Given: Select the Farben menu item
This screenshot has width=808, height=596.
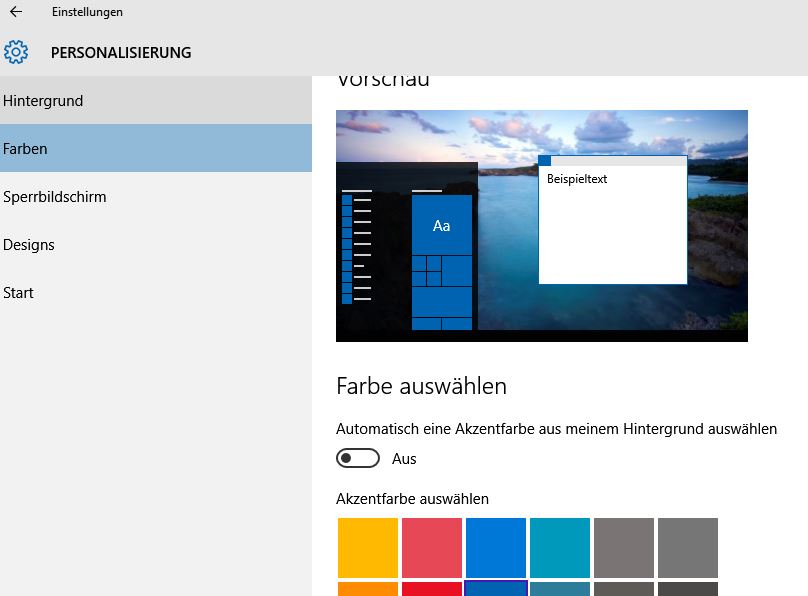Looking at the screenshot, I should 156,148.
